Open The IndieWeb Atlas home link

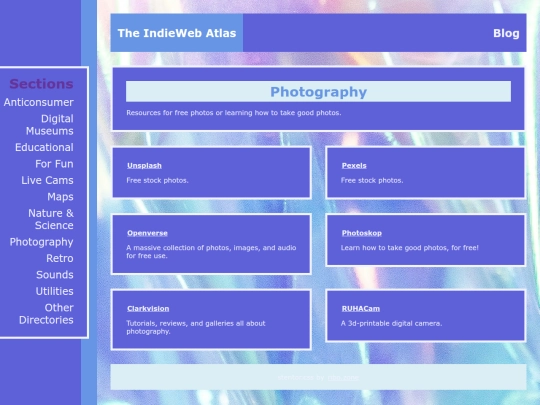click(177, 33)
